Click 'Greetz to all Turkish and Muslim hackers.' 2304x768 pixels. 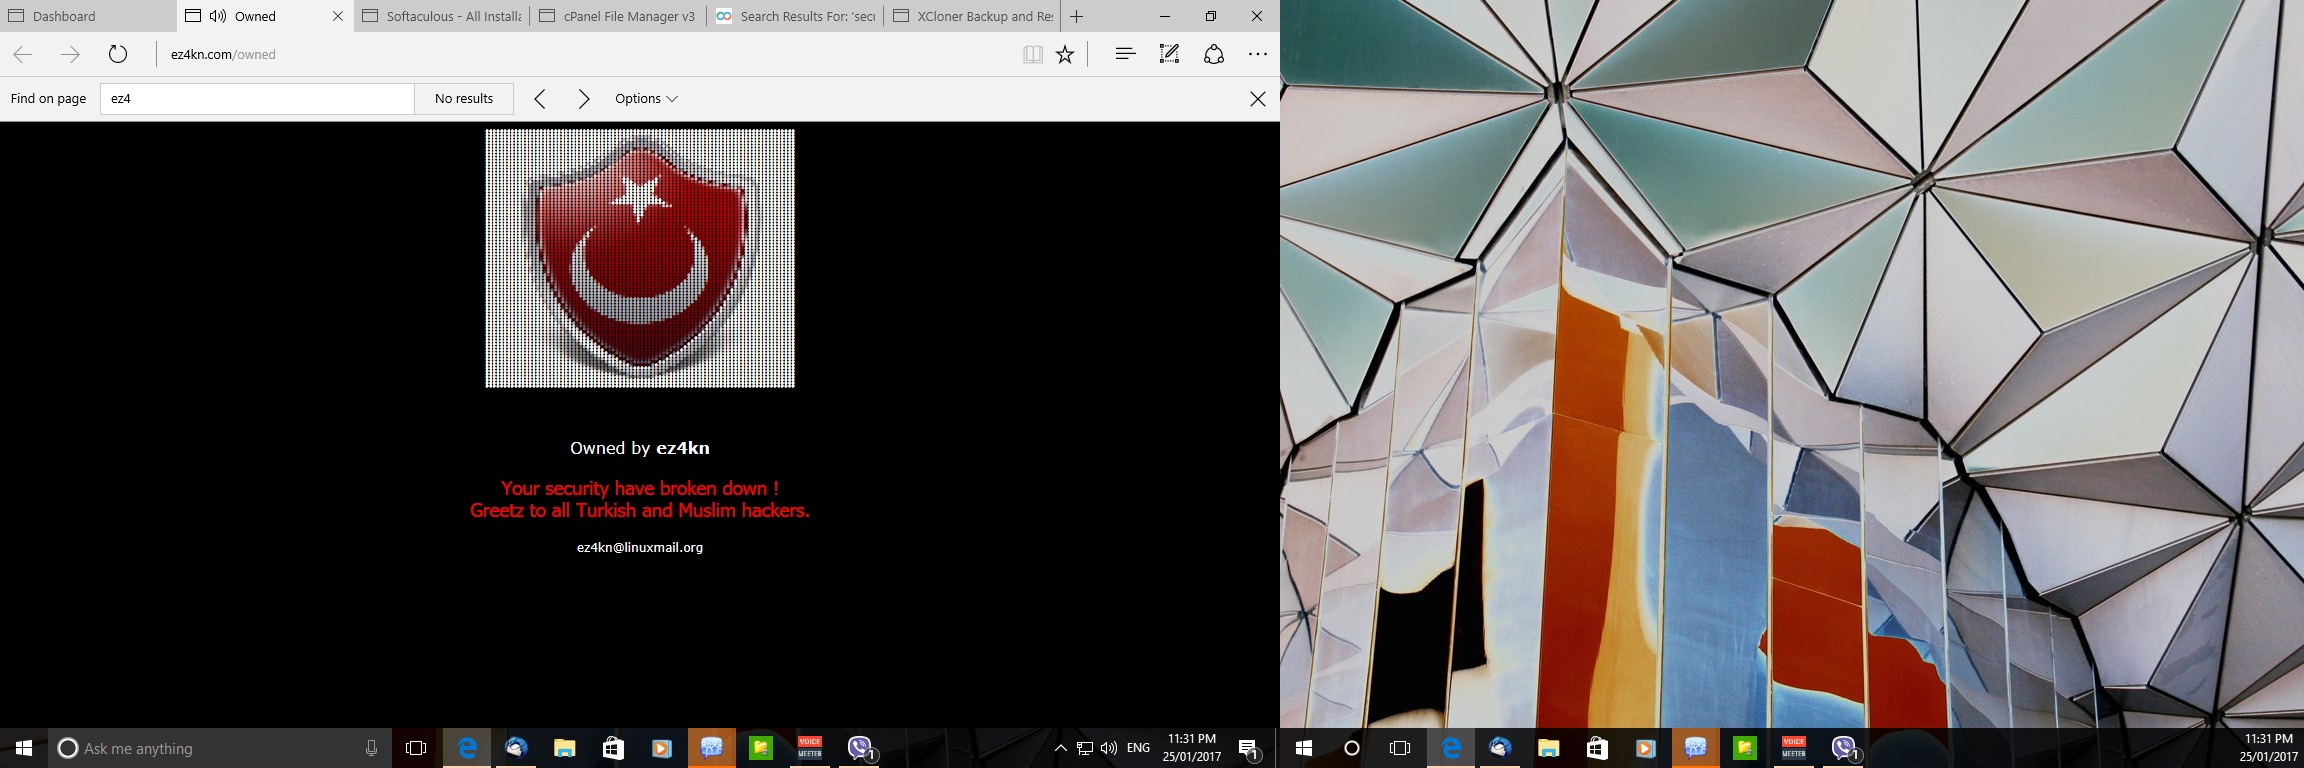pyautogui.click(x=640, y=511)
